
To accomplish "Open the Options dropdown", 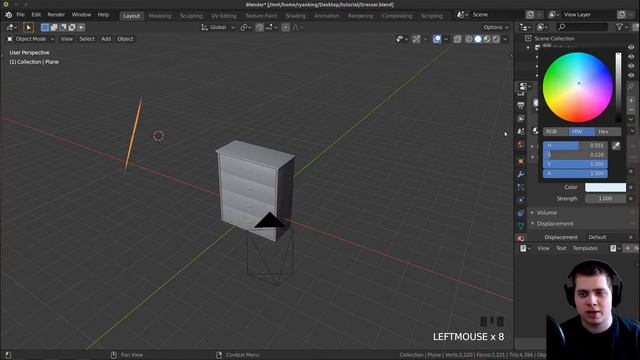I will point(496,27).
